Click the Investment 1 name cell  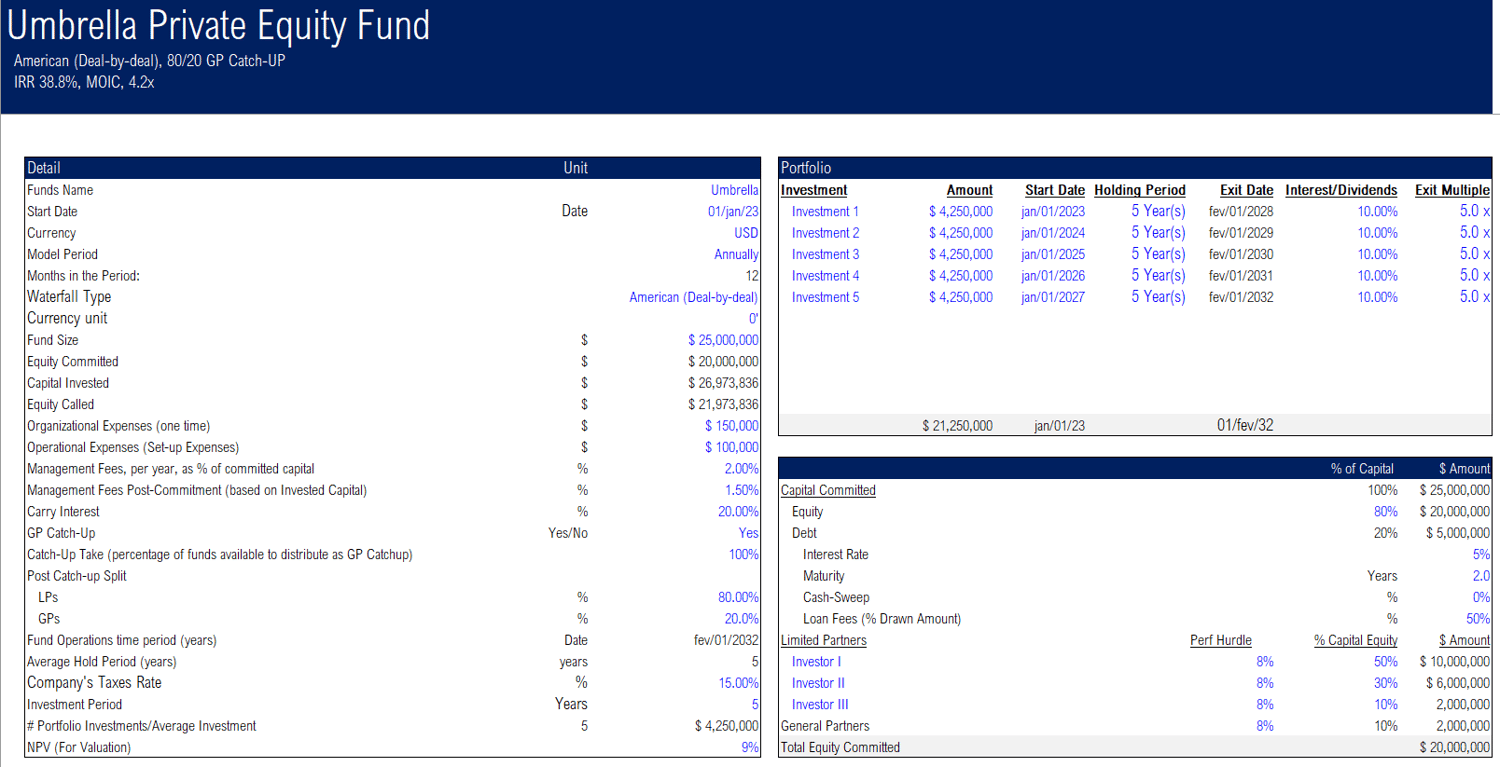click(825, 211)
